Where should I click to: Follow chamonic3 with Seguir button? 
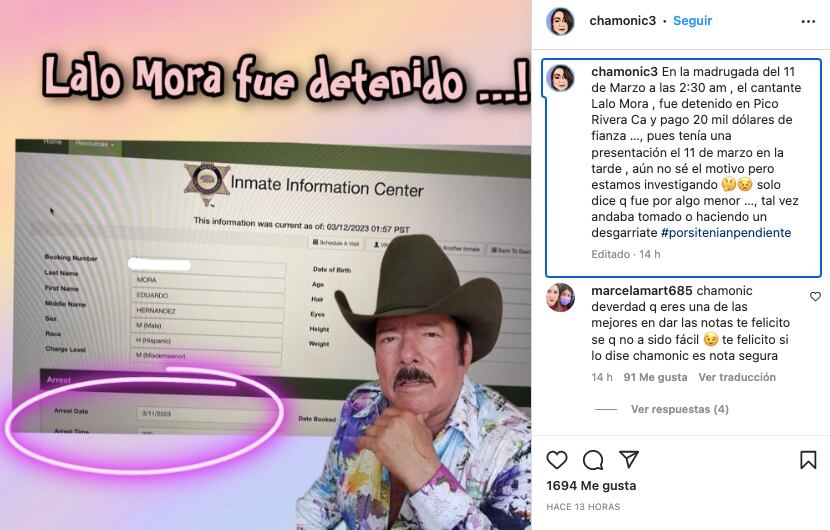tap(692, 21)
